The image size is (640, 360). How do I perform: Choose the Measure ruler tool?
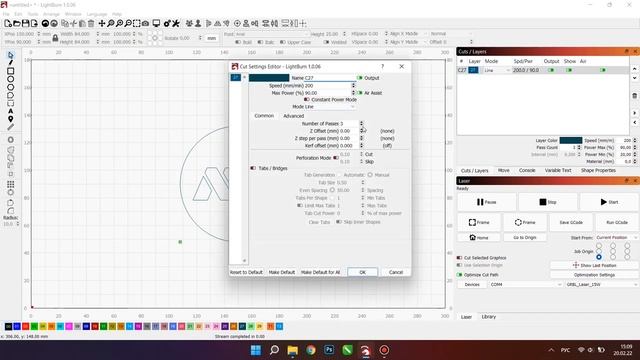[11, 127]
